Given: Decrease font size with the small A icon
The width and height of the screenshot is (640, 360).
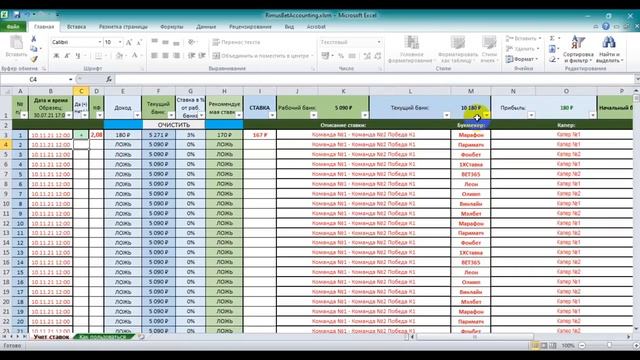Looking at the screenshot, I should 139,42.
